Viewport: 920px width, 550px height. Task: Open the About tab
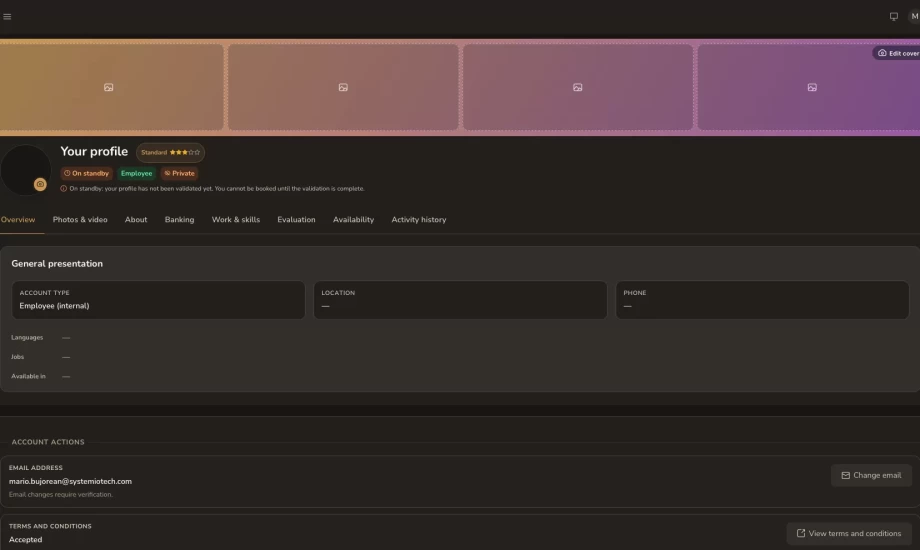coord(136,220)
